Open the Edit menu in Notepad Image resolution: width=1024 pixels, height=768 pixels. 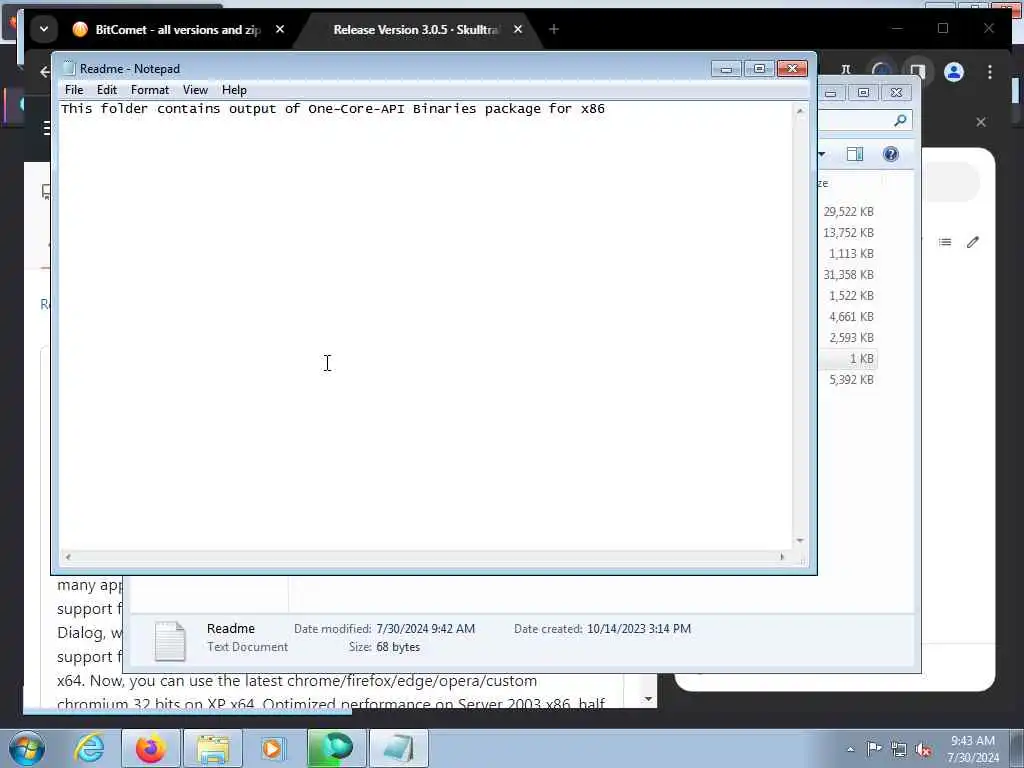[x=106, y=90]
